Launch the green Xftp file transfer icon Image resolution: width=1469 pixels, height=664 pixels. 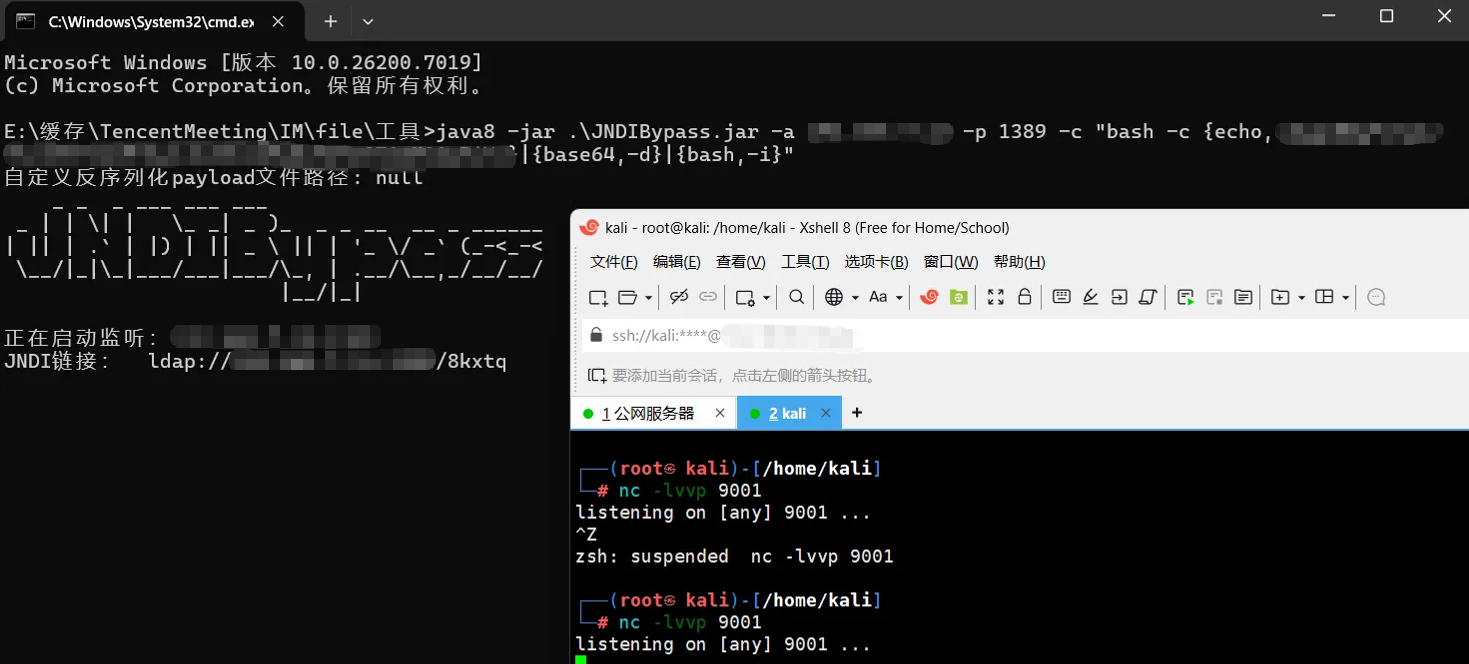[959, 297]
